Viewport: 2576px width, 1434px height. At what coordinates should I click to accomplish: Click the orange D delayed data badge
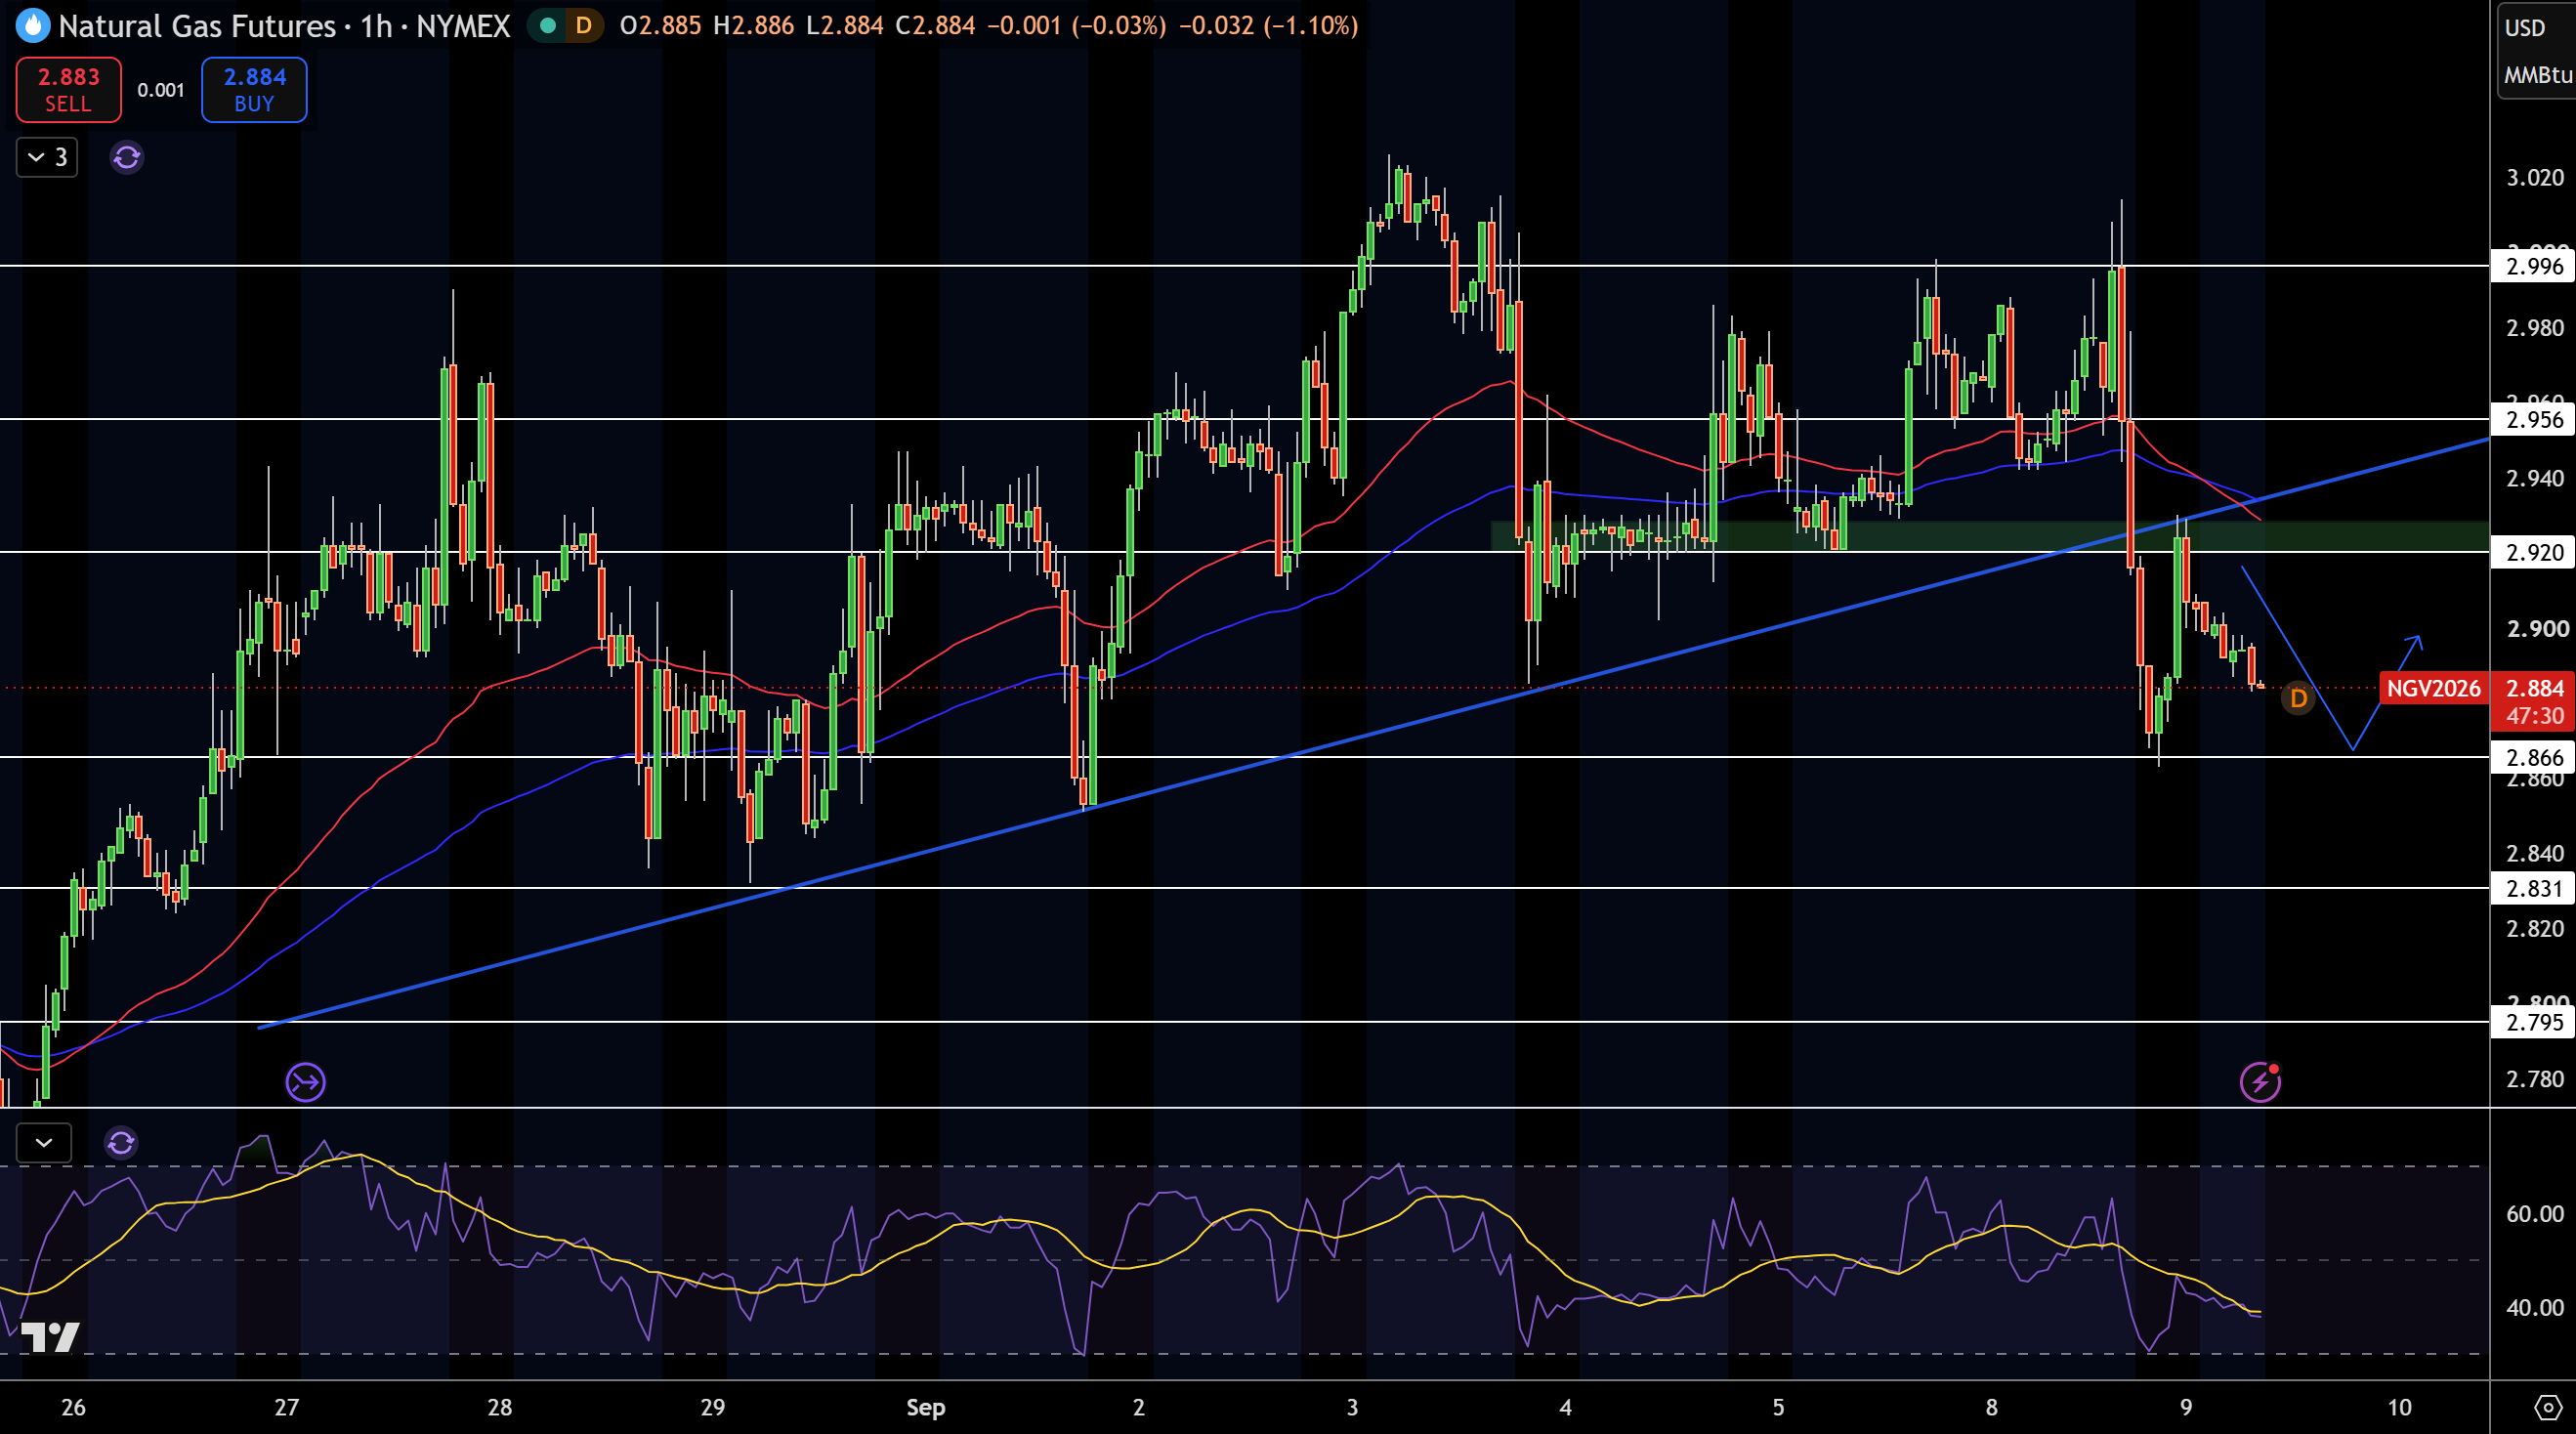[x=583, y=25]
